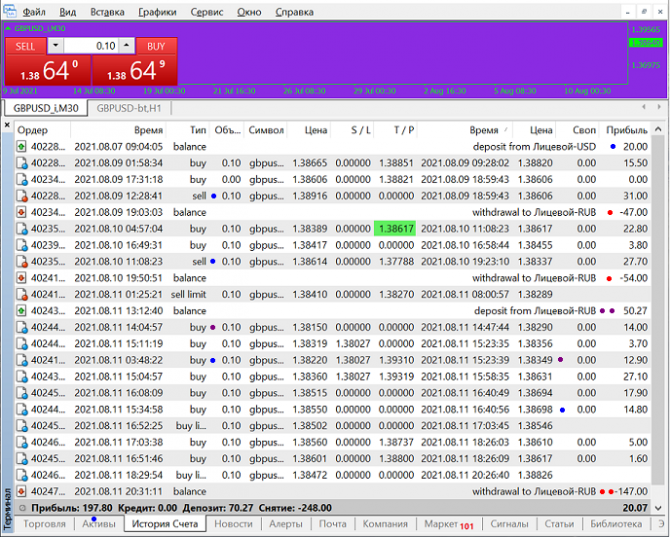Click the buy order icon in the 2021.08.11 15:11:19 row
This screenshot has height=537, width=670.
(x=21, y=343)
